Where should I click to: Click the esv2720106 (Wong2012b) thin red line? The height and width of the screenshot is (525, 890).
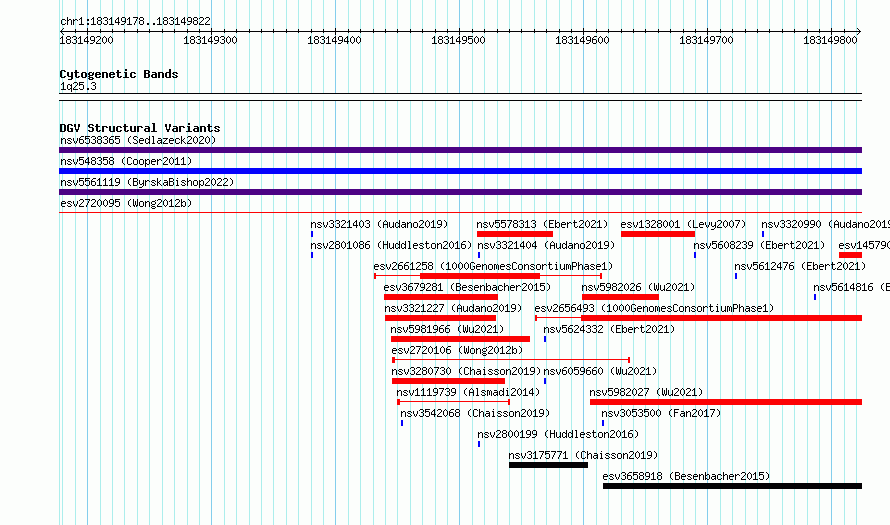(511, 360)
